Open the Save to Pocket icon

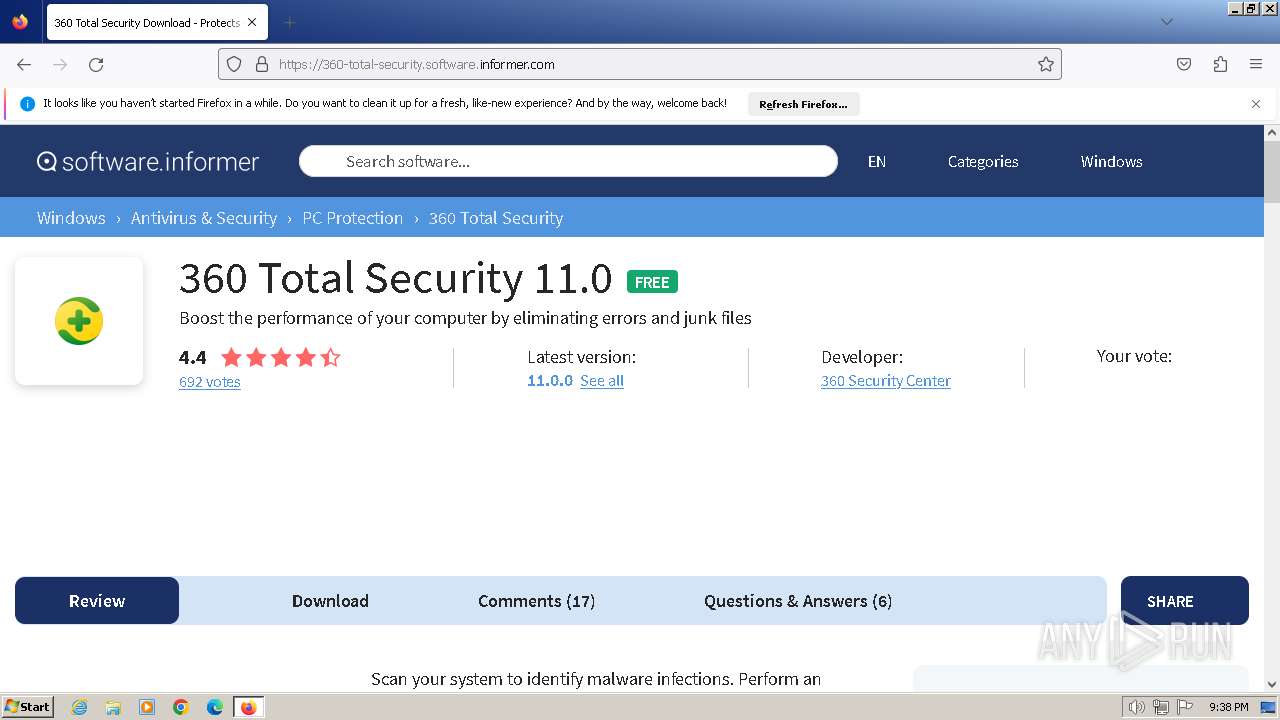(x=1184, y=64)
